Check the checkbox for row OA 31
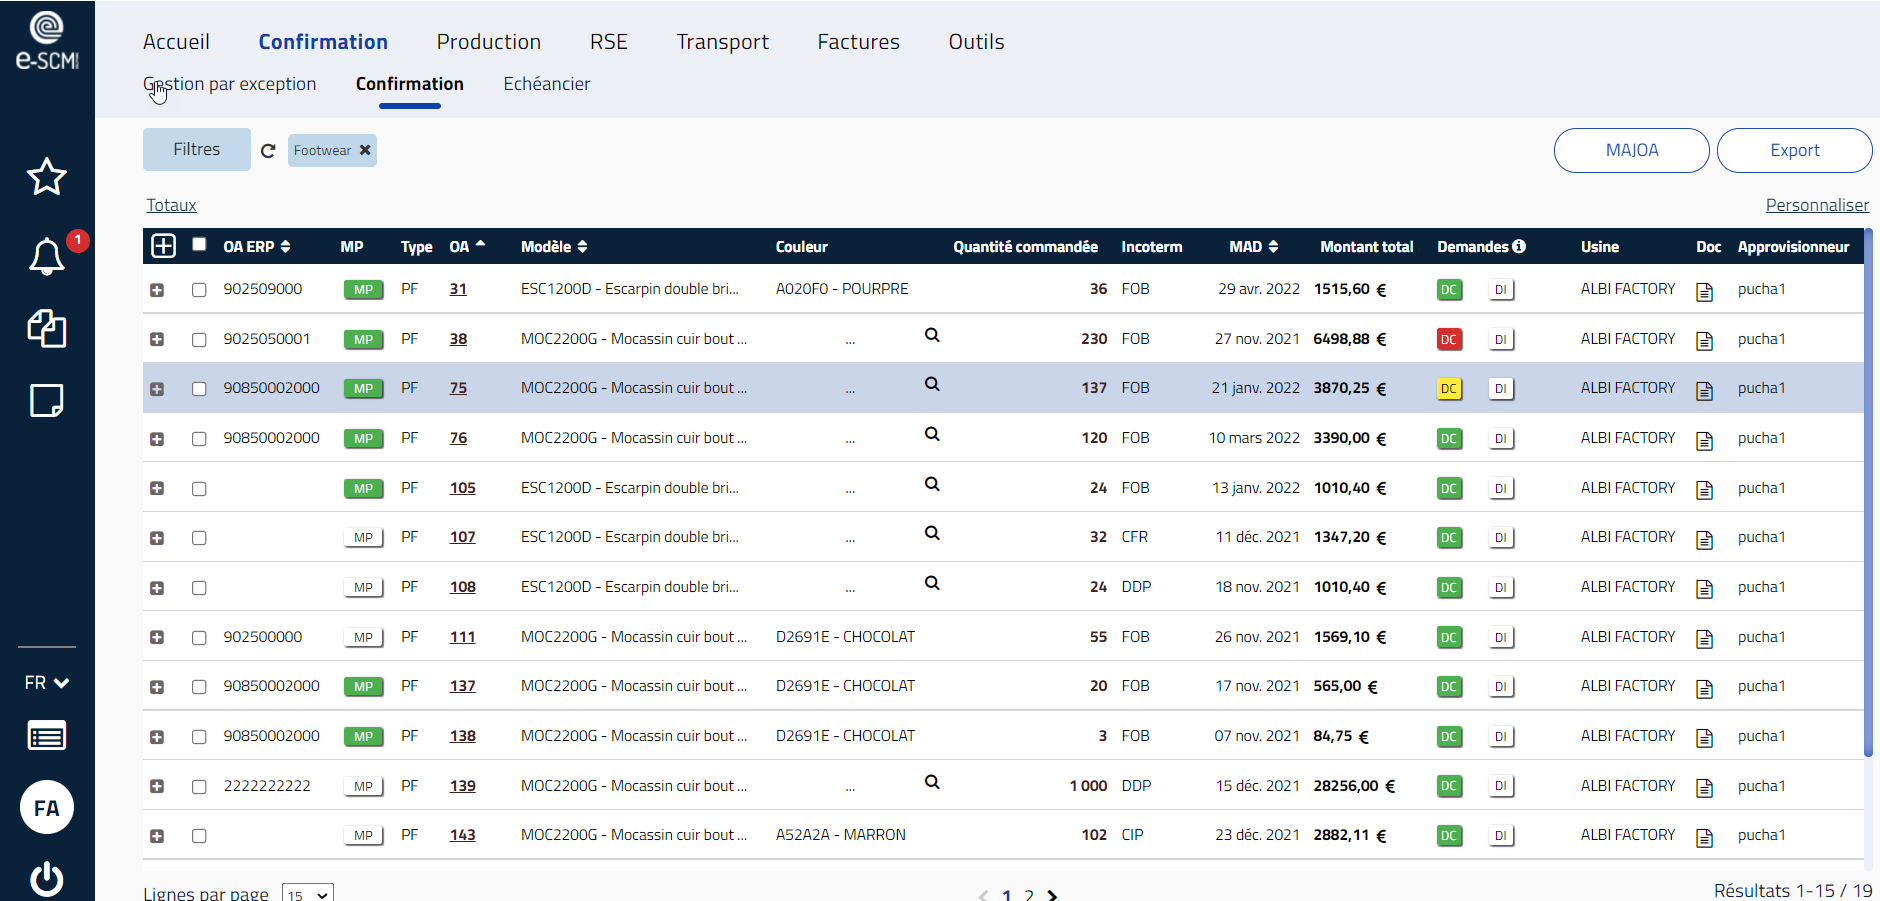 click(x=199, y=288)
